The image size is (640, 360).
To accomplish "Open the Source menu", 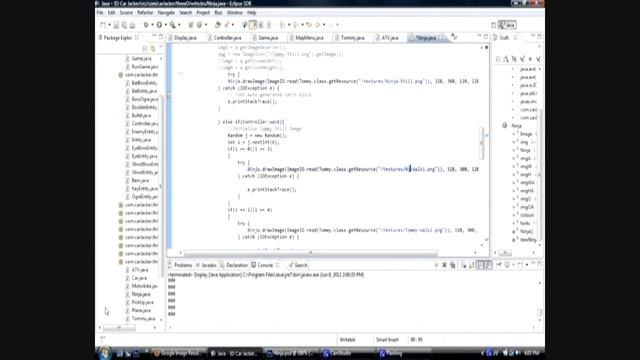I will point(126,13).
